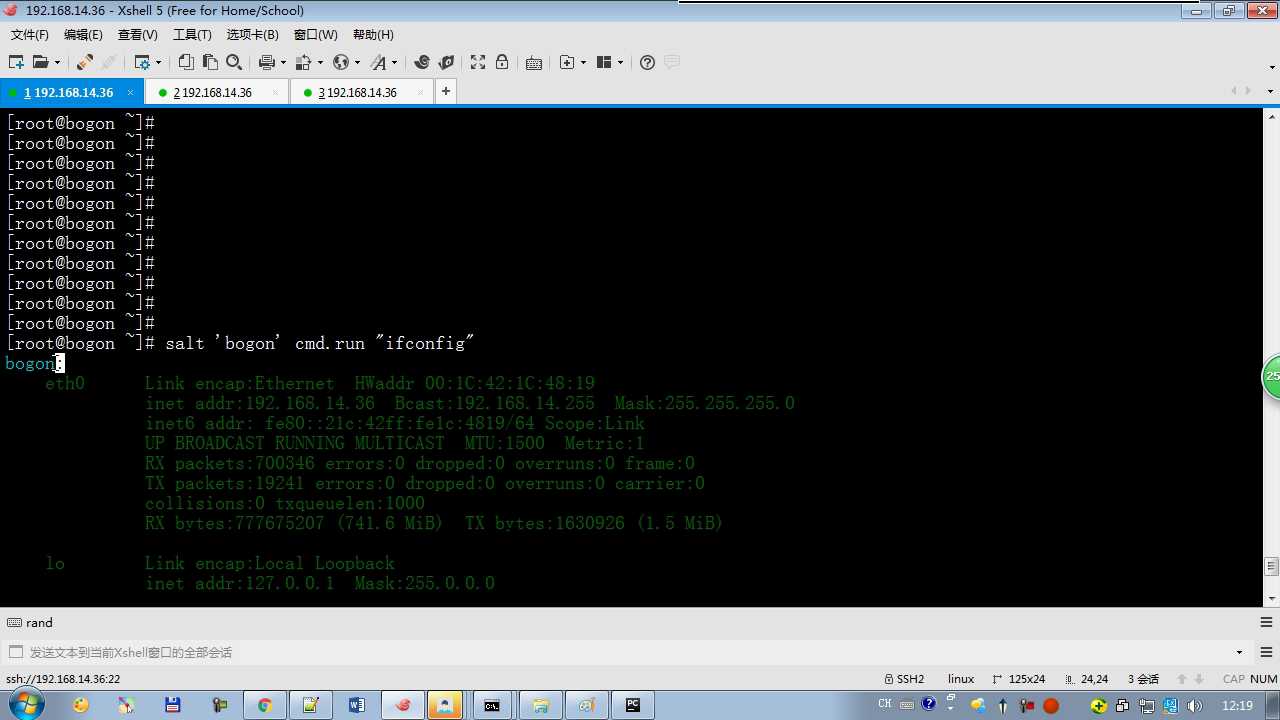Click the disconnect session icon
Screen dimensions: 1280x720
(85, 62)
